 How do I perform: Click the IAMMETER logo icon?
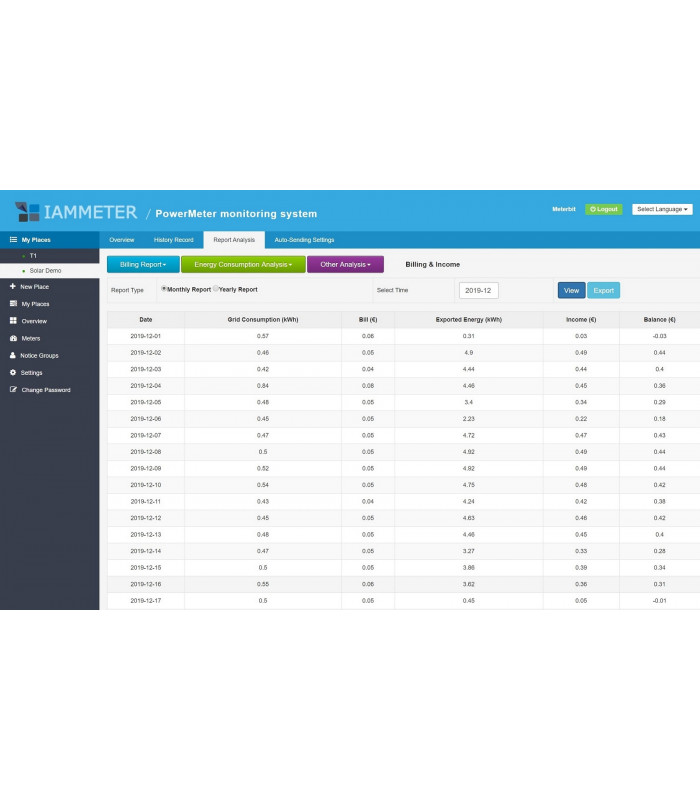pyautogui.click(x=27, y=211)
